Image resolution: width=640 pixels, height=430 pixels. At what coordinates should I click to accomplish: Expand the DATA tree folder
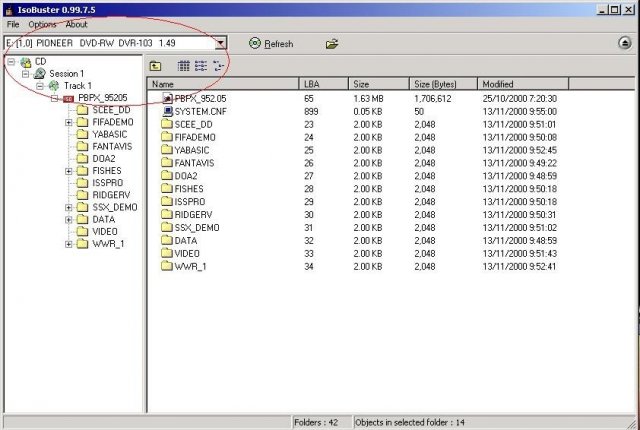pos(68,220)
